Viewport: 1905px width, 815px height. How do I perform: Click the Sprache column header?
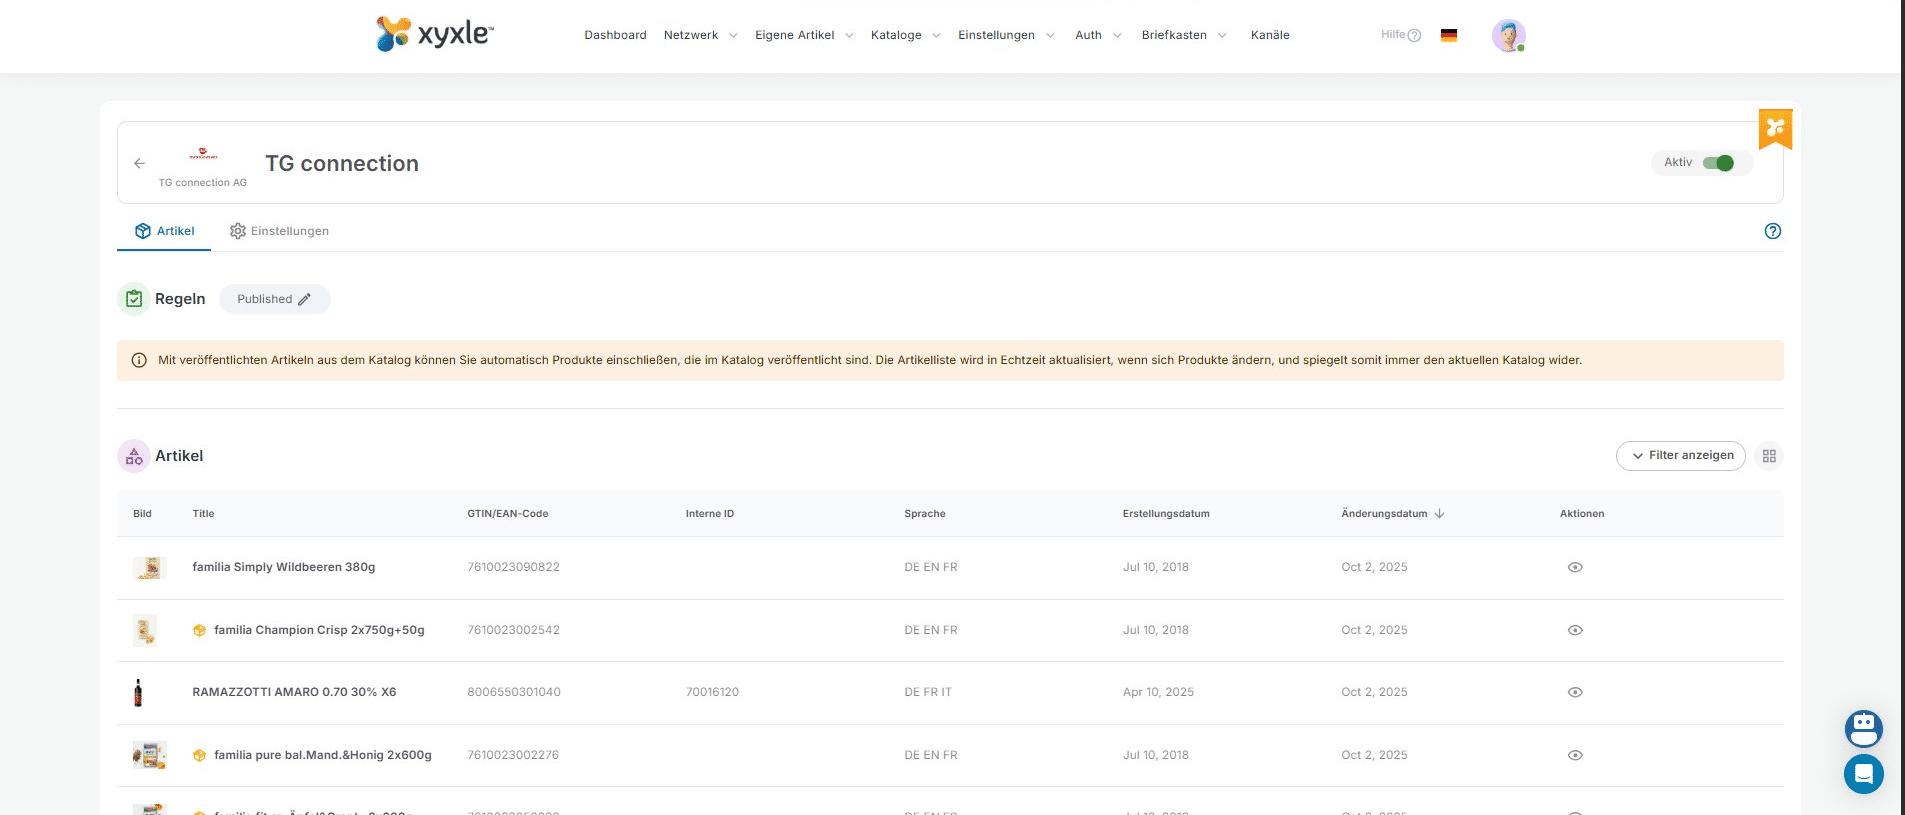coord(925,514)
